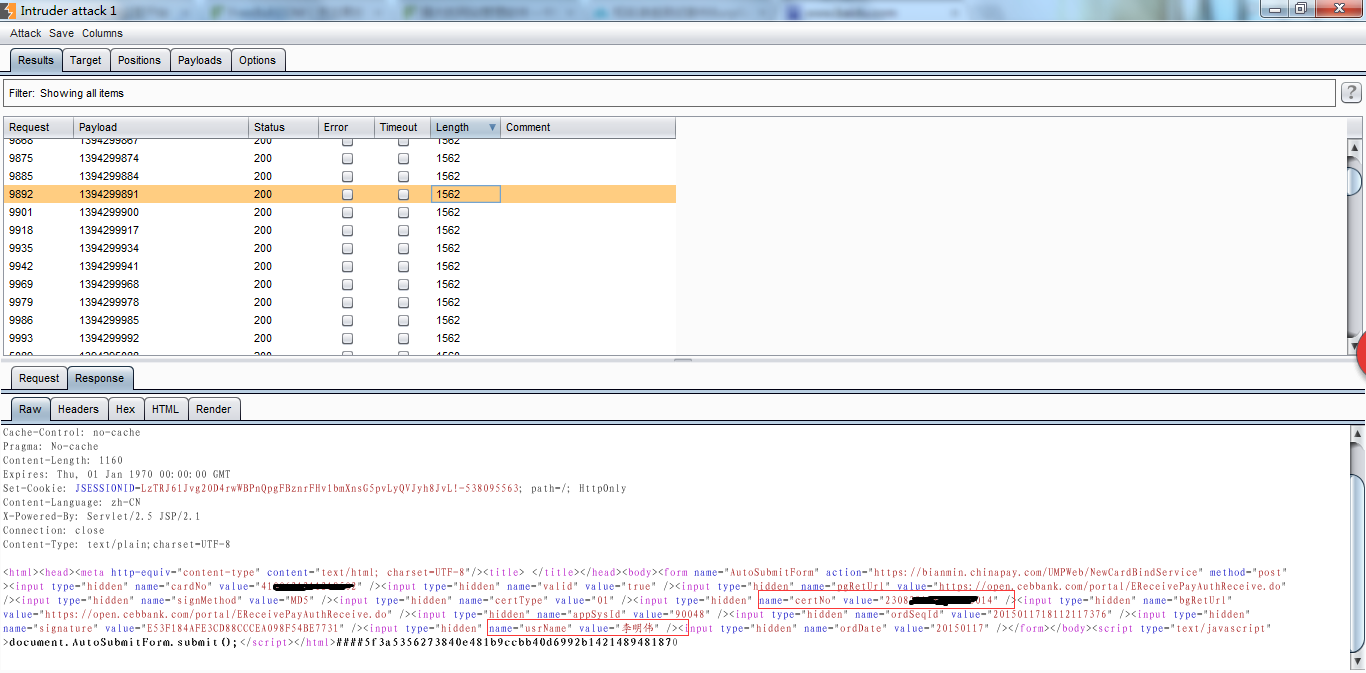Sort by the Timeout column header
The image size is (1366, 673).
403,127
